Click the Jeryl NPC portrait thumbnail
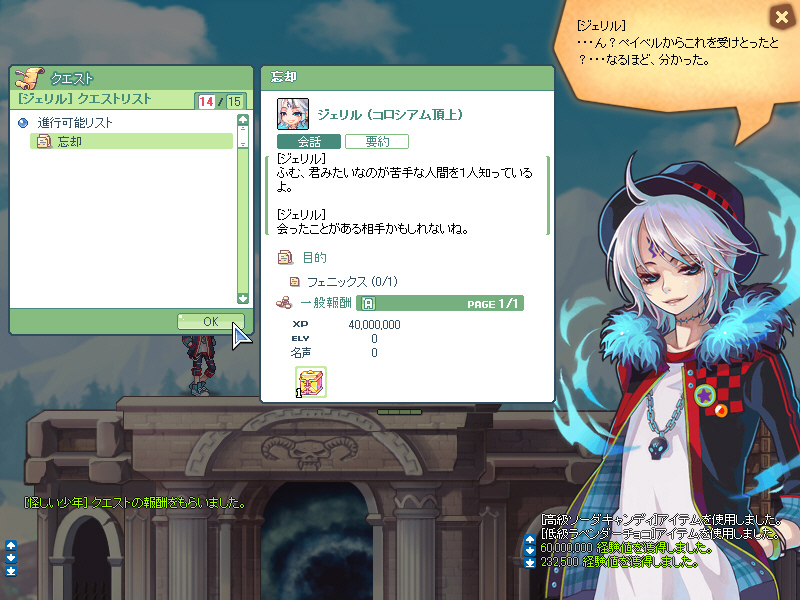The image size is (800, 600). [293, 114]
